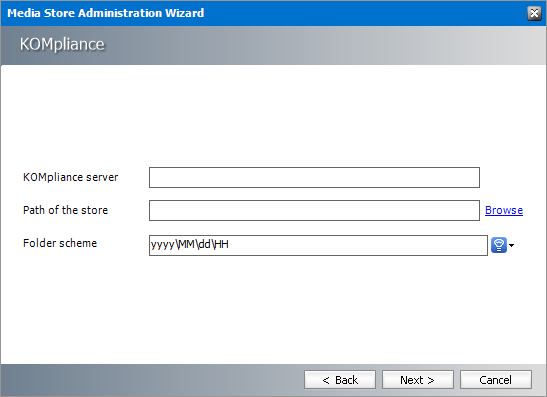Click the empty field right of 'KOMpliance server'
This screenshot has width=547, height=397.
(314, 177)
